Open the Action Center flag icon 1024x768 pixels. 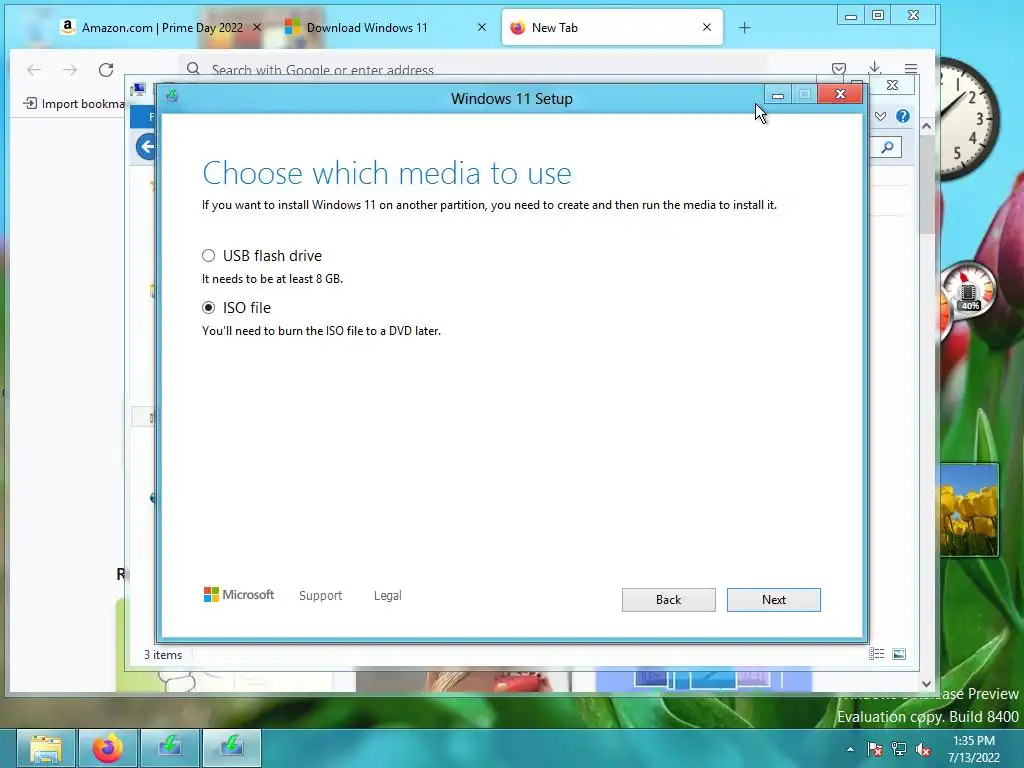[x=874, y=749]
